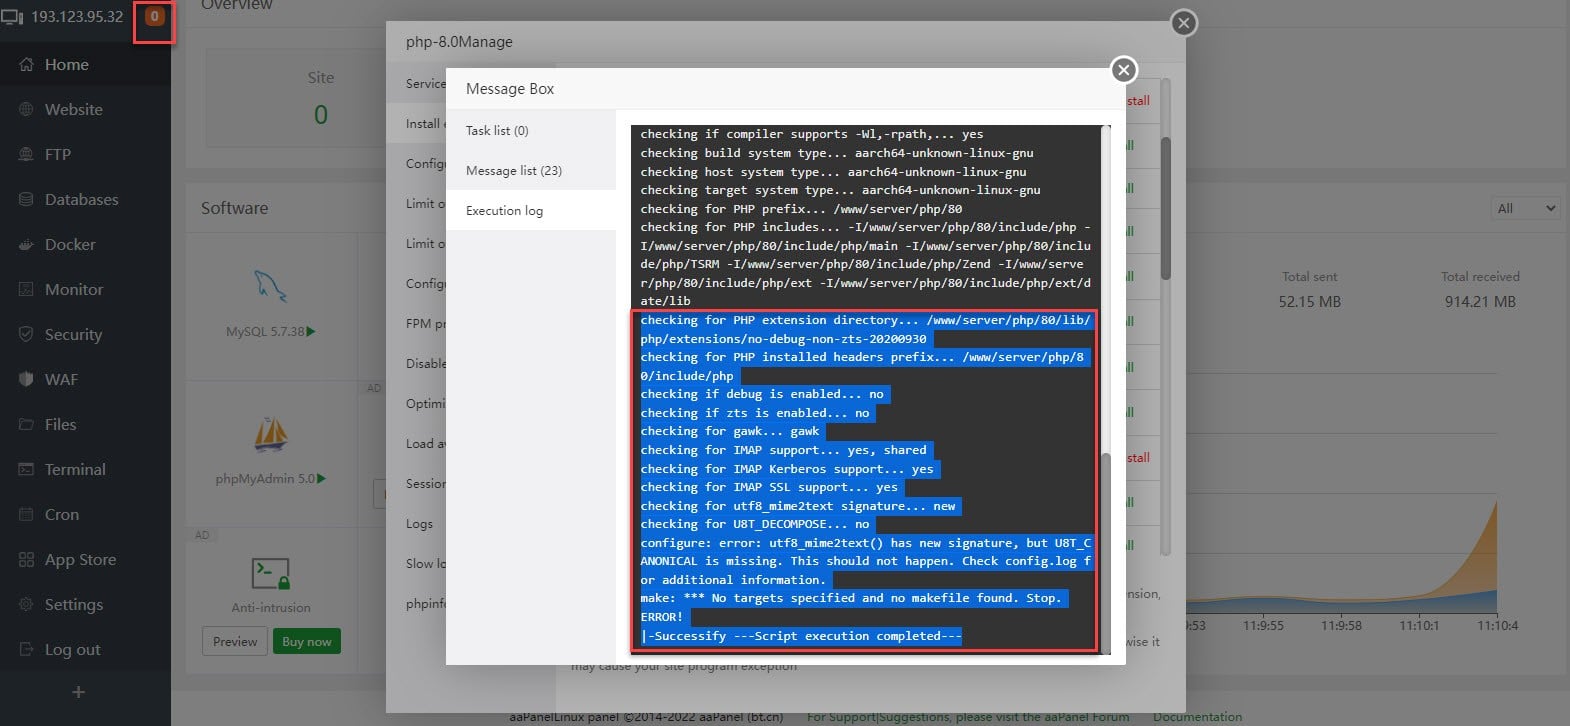Select the Databases icon in sidebar

coord(26,200)
